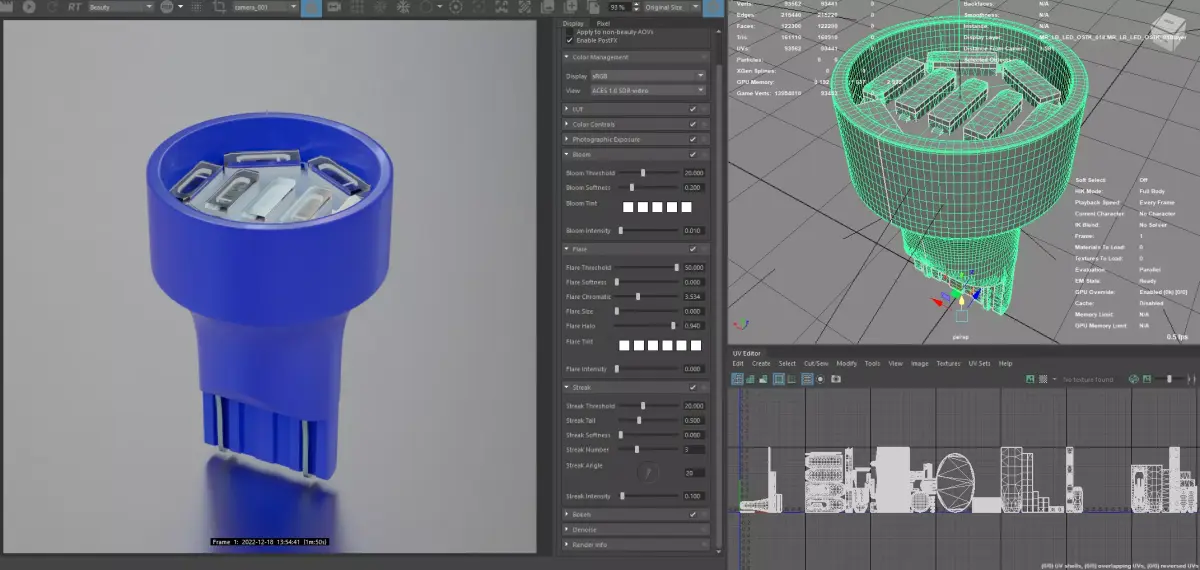
Task: Click the ViewCube in the perspective viewport
Action: (1167, 27)
